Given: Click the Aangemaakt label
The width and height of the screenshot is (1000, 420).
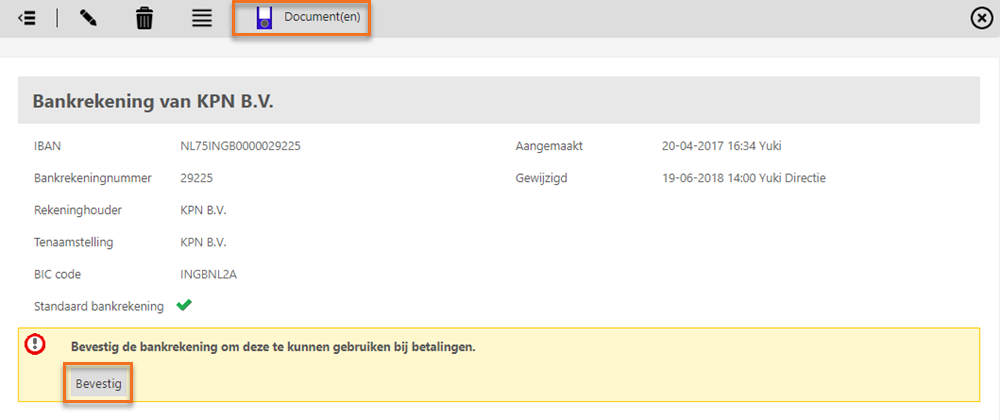Looking at the screenshot, I should (549, 146).
